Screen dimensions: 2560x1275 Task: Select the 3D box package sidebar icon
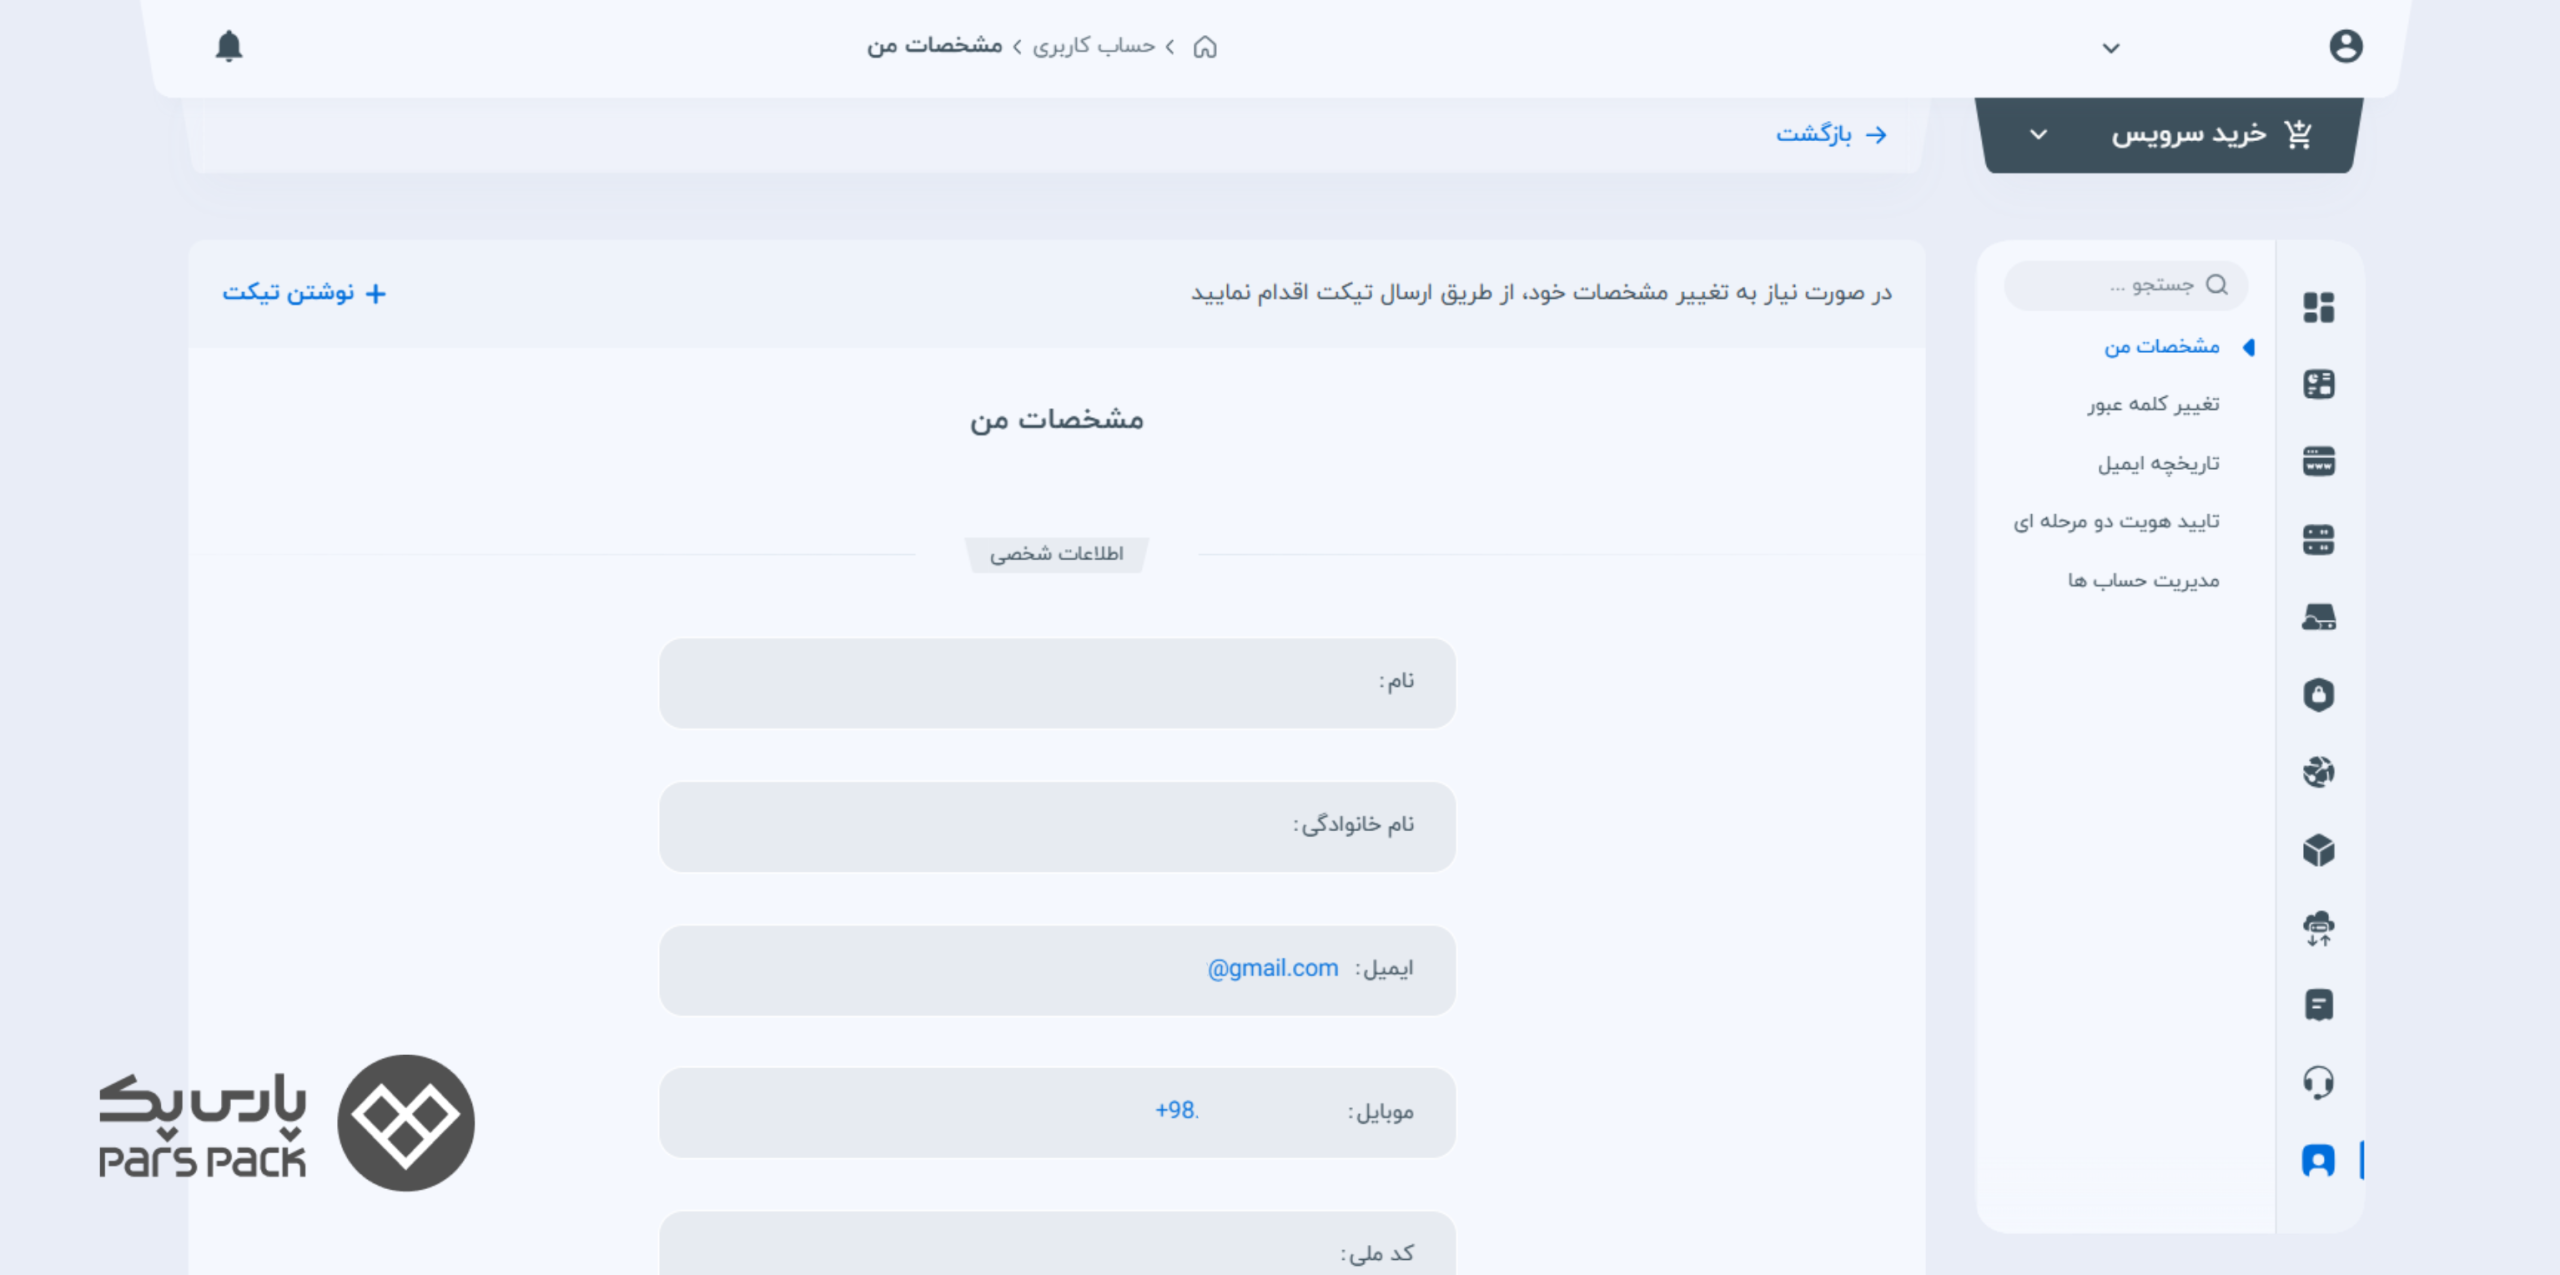(2318, 850)
